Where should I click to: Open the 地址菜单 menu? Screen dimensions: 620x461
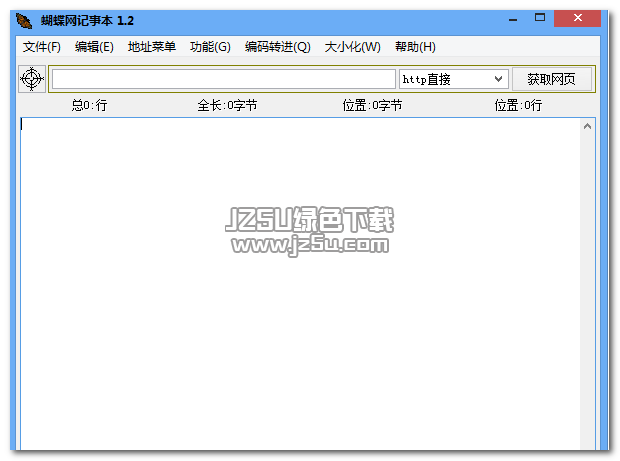point(152,47)
